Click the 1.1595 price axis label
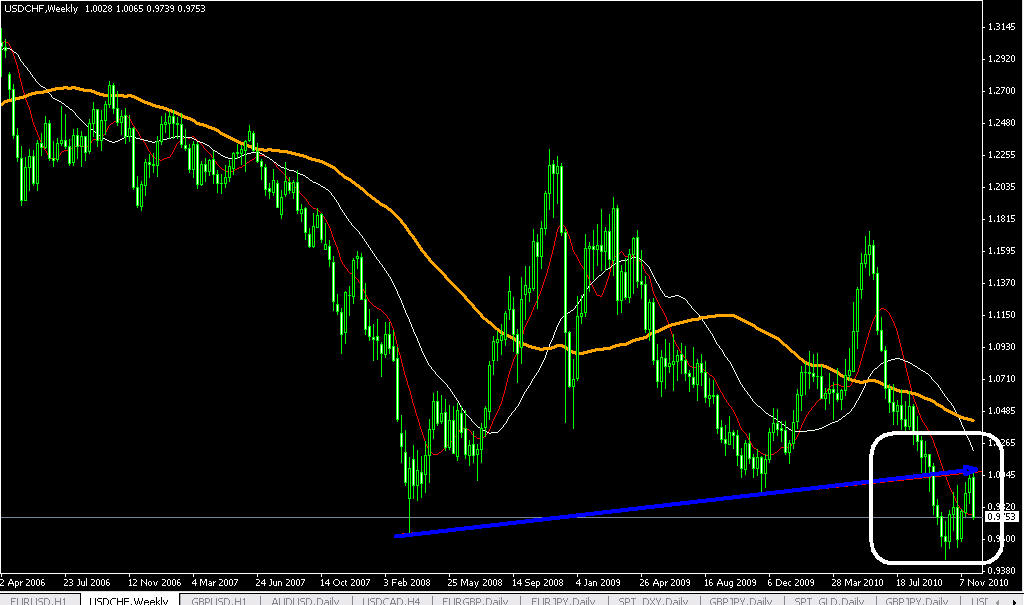Screen dimensions: 1024x605 click(1000, 251)
